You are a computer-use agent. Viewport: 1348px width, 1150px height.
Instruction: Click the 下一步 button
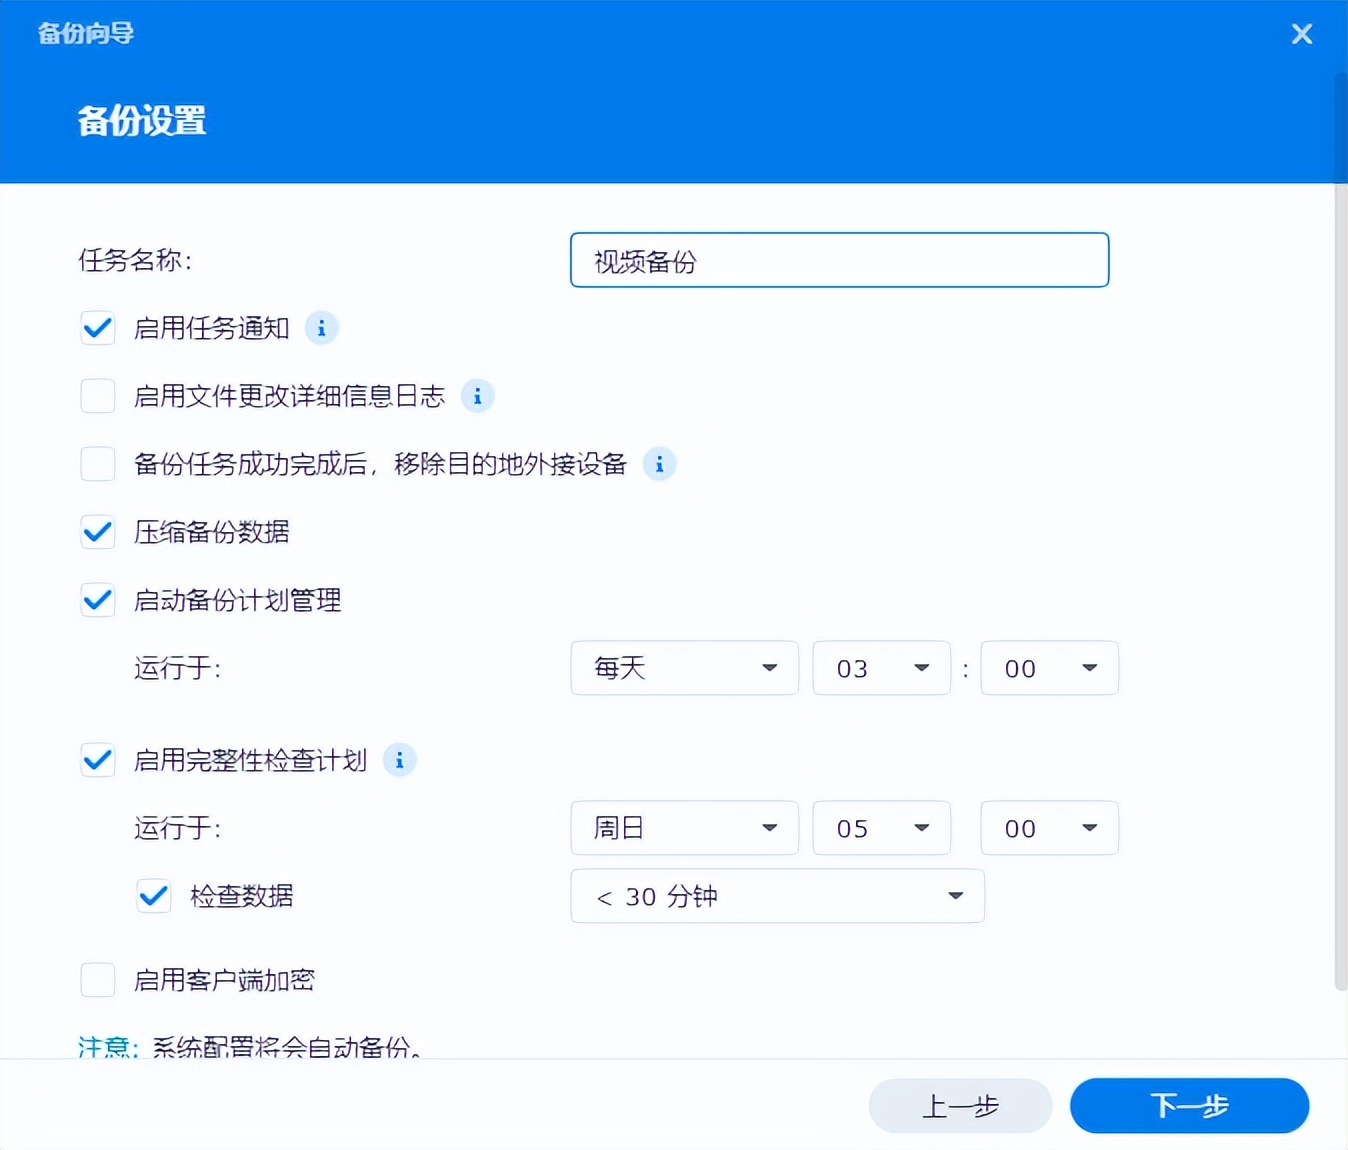1189,1106
